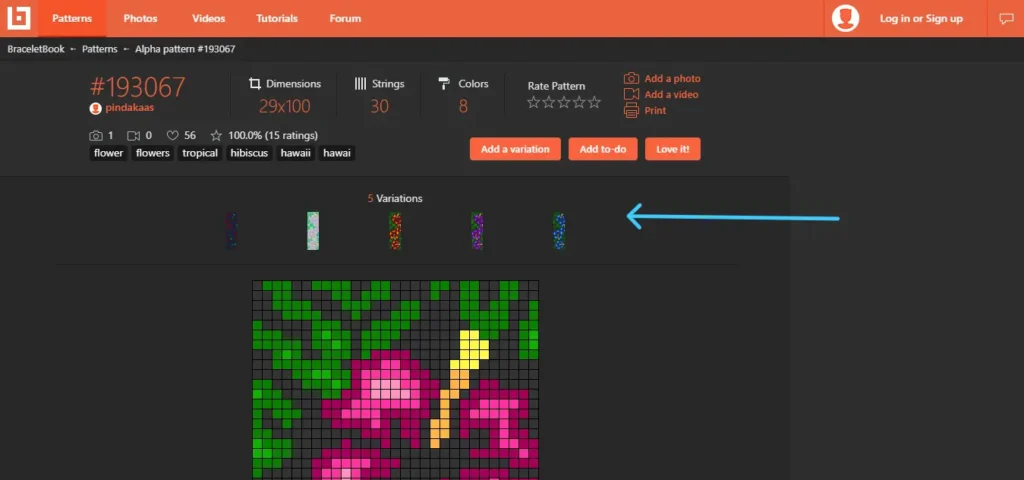Open the Tutorials tab
This screenshot has width=1024, height=480.
click(x=277, y=18)
